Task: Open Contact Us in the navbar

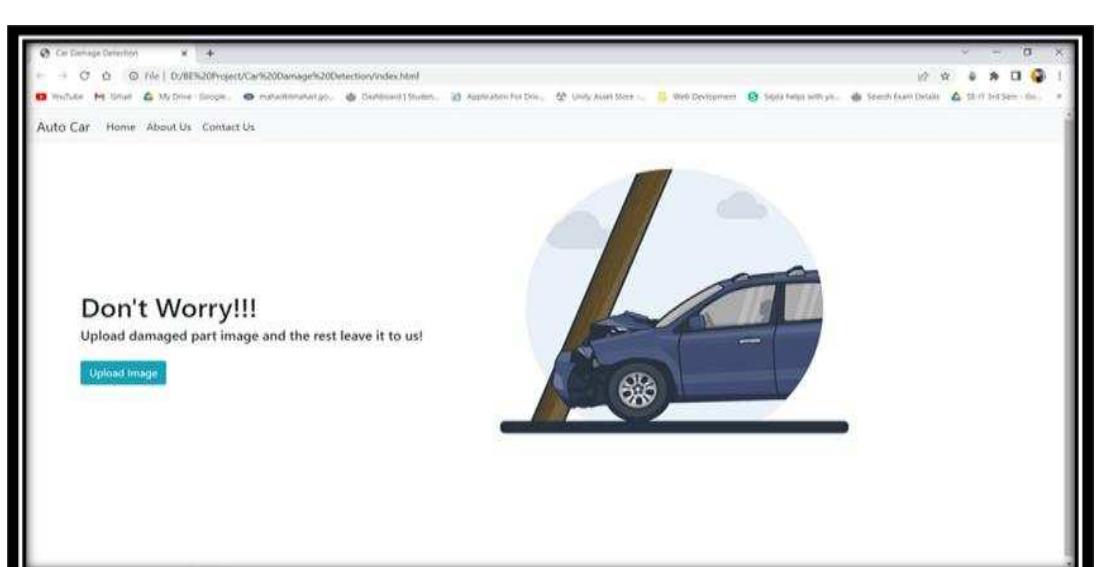Action: point(229,127)
